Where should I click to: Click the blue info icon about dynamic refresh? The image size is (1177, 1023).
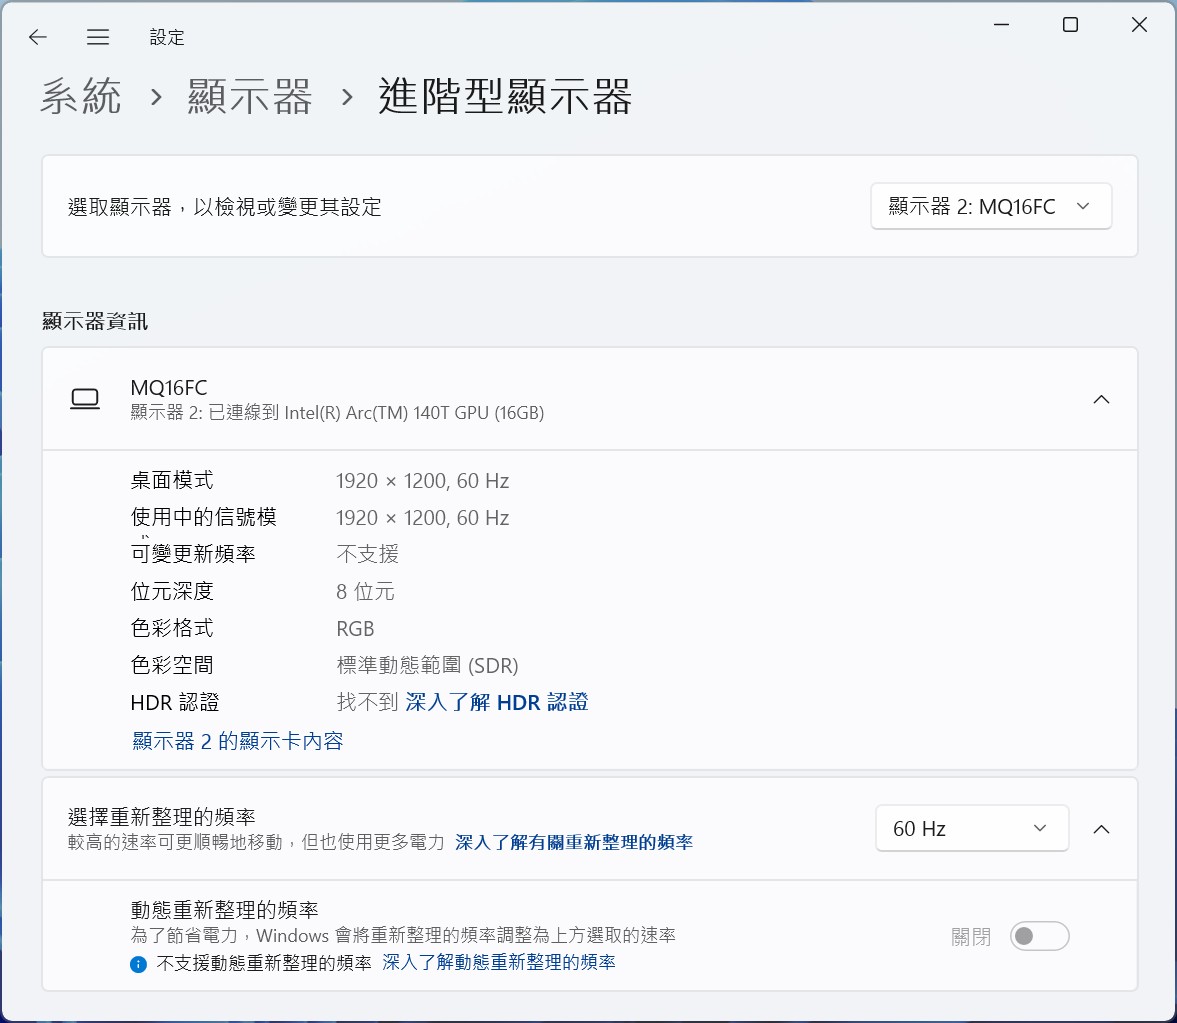coord(138,964)
